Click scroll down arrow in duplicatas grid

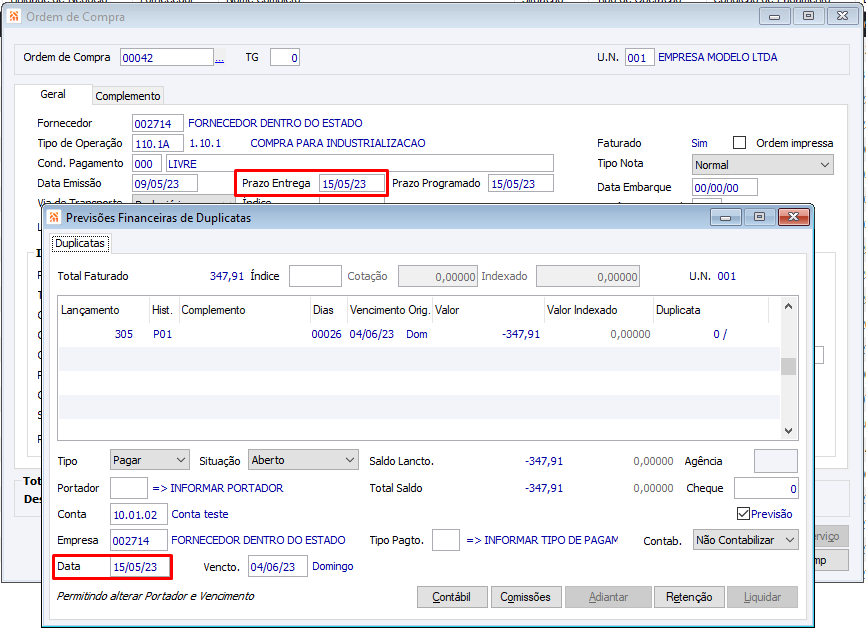coord(788,430)
